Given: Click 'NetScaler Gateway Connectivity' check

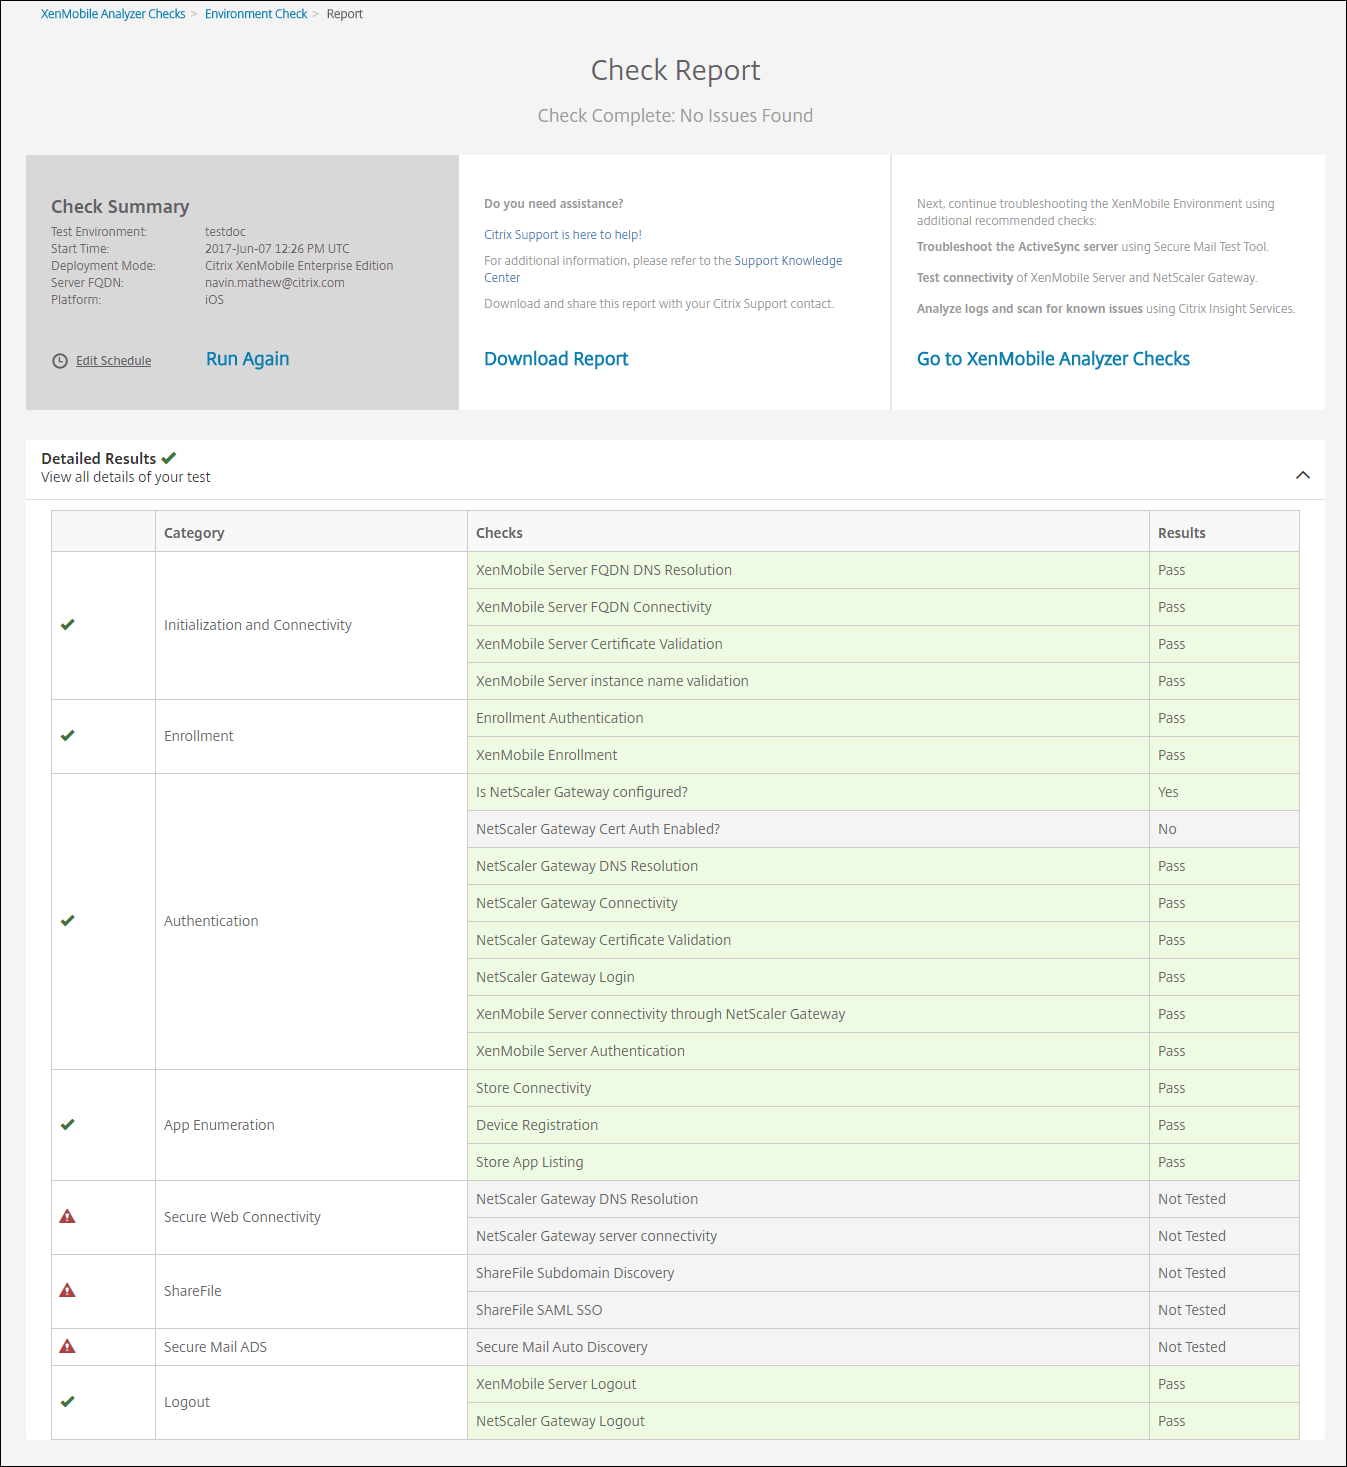Looking at the screenshot, I should (x=808, y=903).
